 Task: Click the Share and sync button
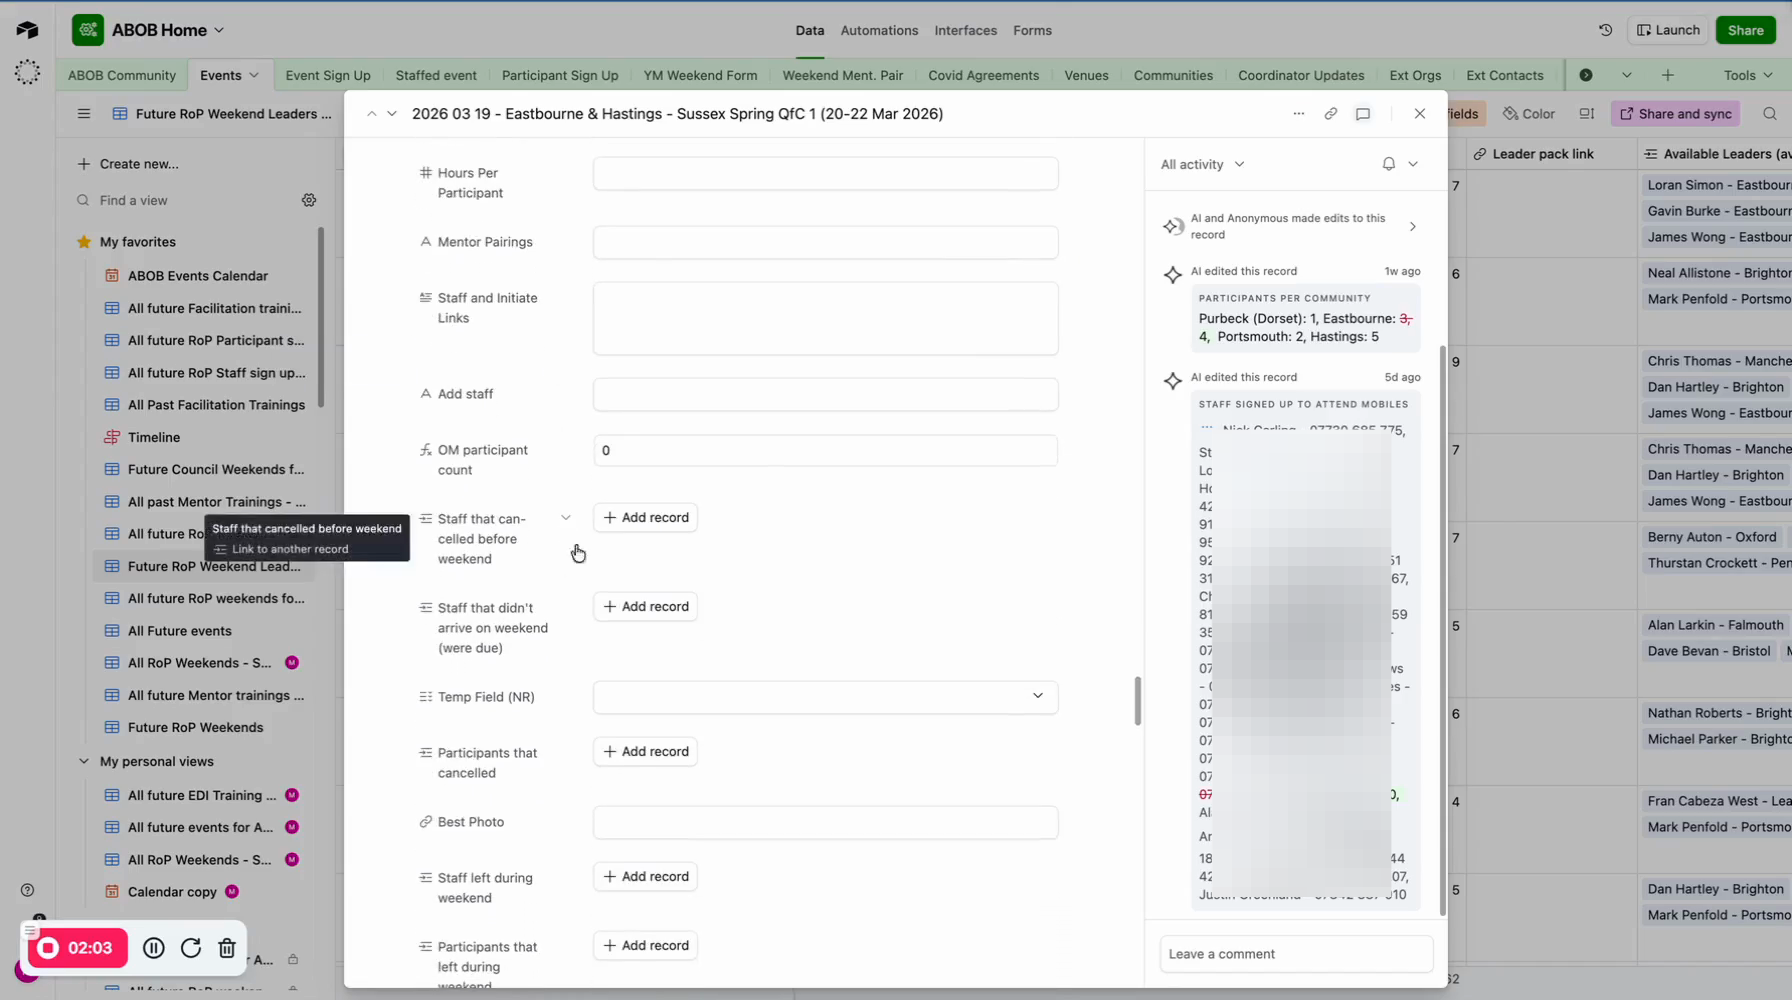coord(1675,114)
